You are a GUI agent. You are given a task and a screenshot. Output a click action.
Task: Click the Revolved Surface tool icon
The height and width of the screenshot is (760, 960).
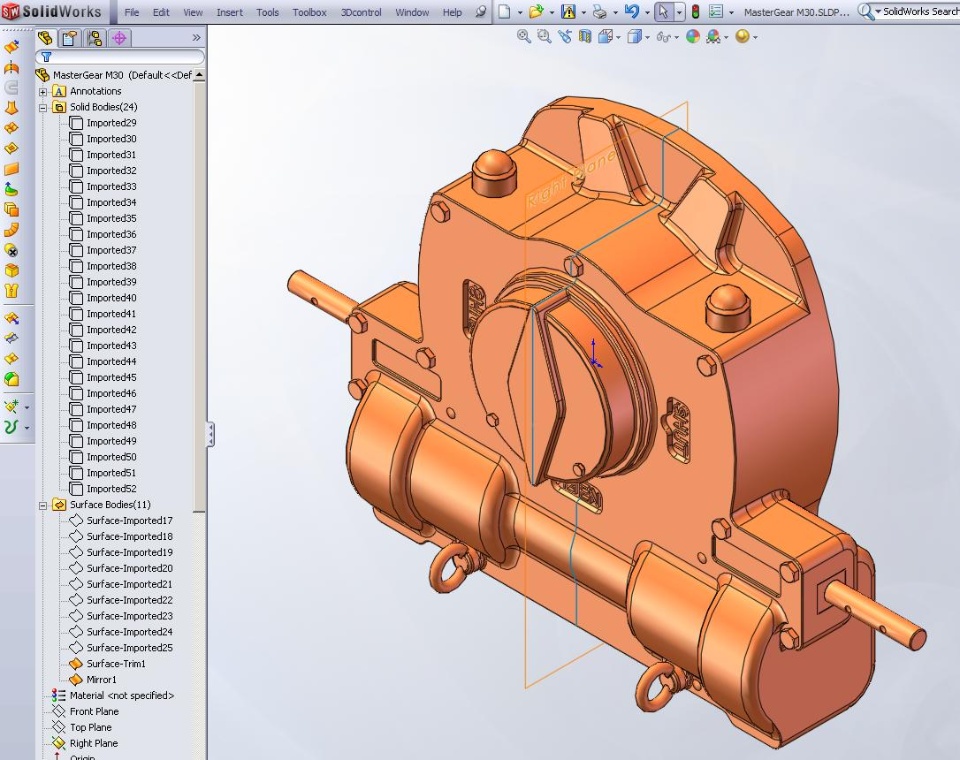click(x=12, y=67)
